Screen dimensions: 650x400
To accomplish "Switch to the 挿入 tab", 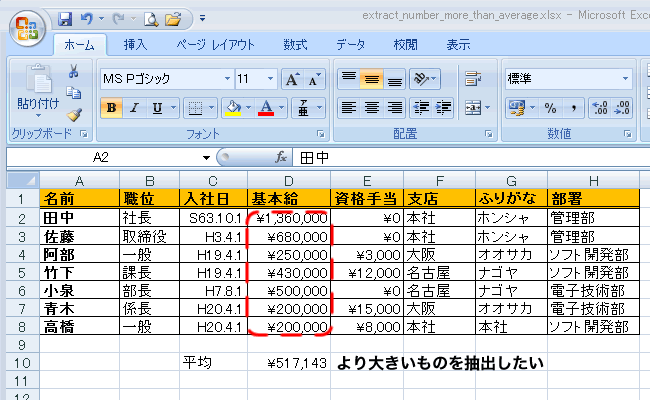I will [135, 45].
